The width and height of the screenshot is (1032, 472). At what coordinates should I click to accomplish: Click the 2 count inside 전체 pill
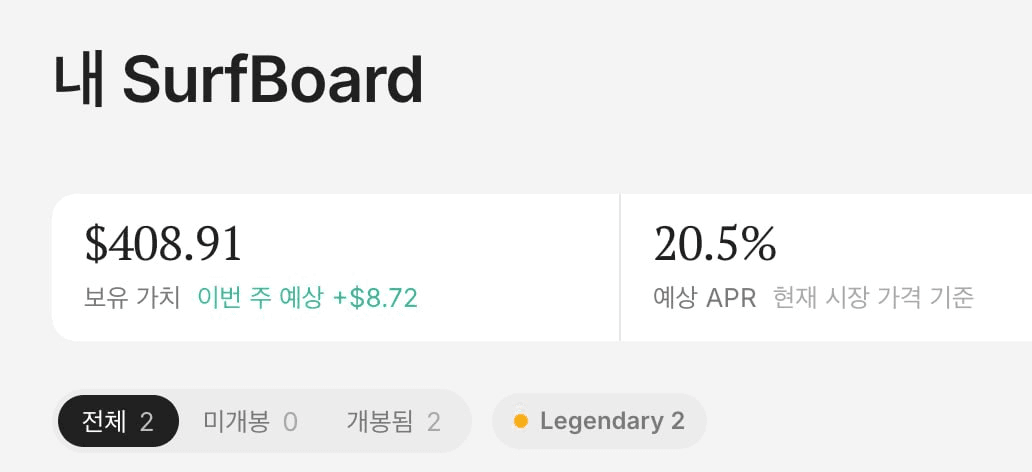[x=146, y=422]
